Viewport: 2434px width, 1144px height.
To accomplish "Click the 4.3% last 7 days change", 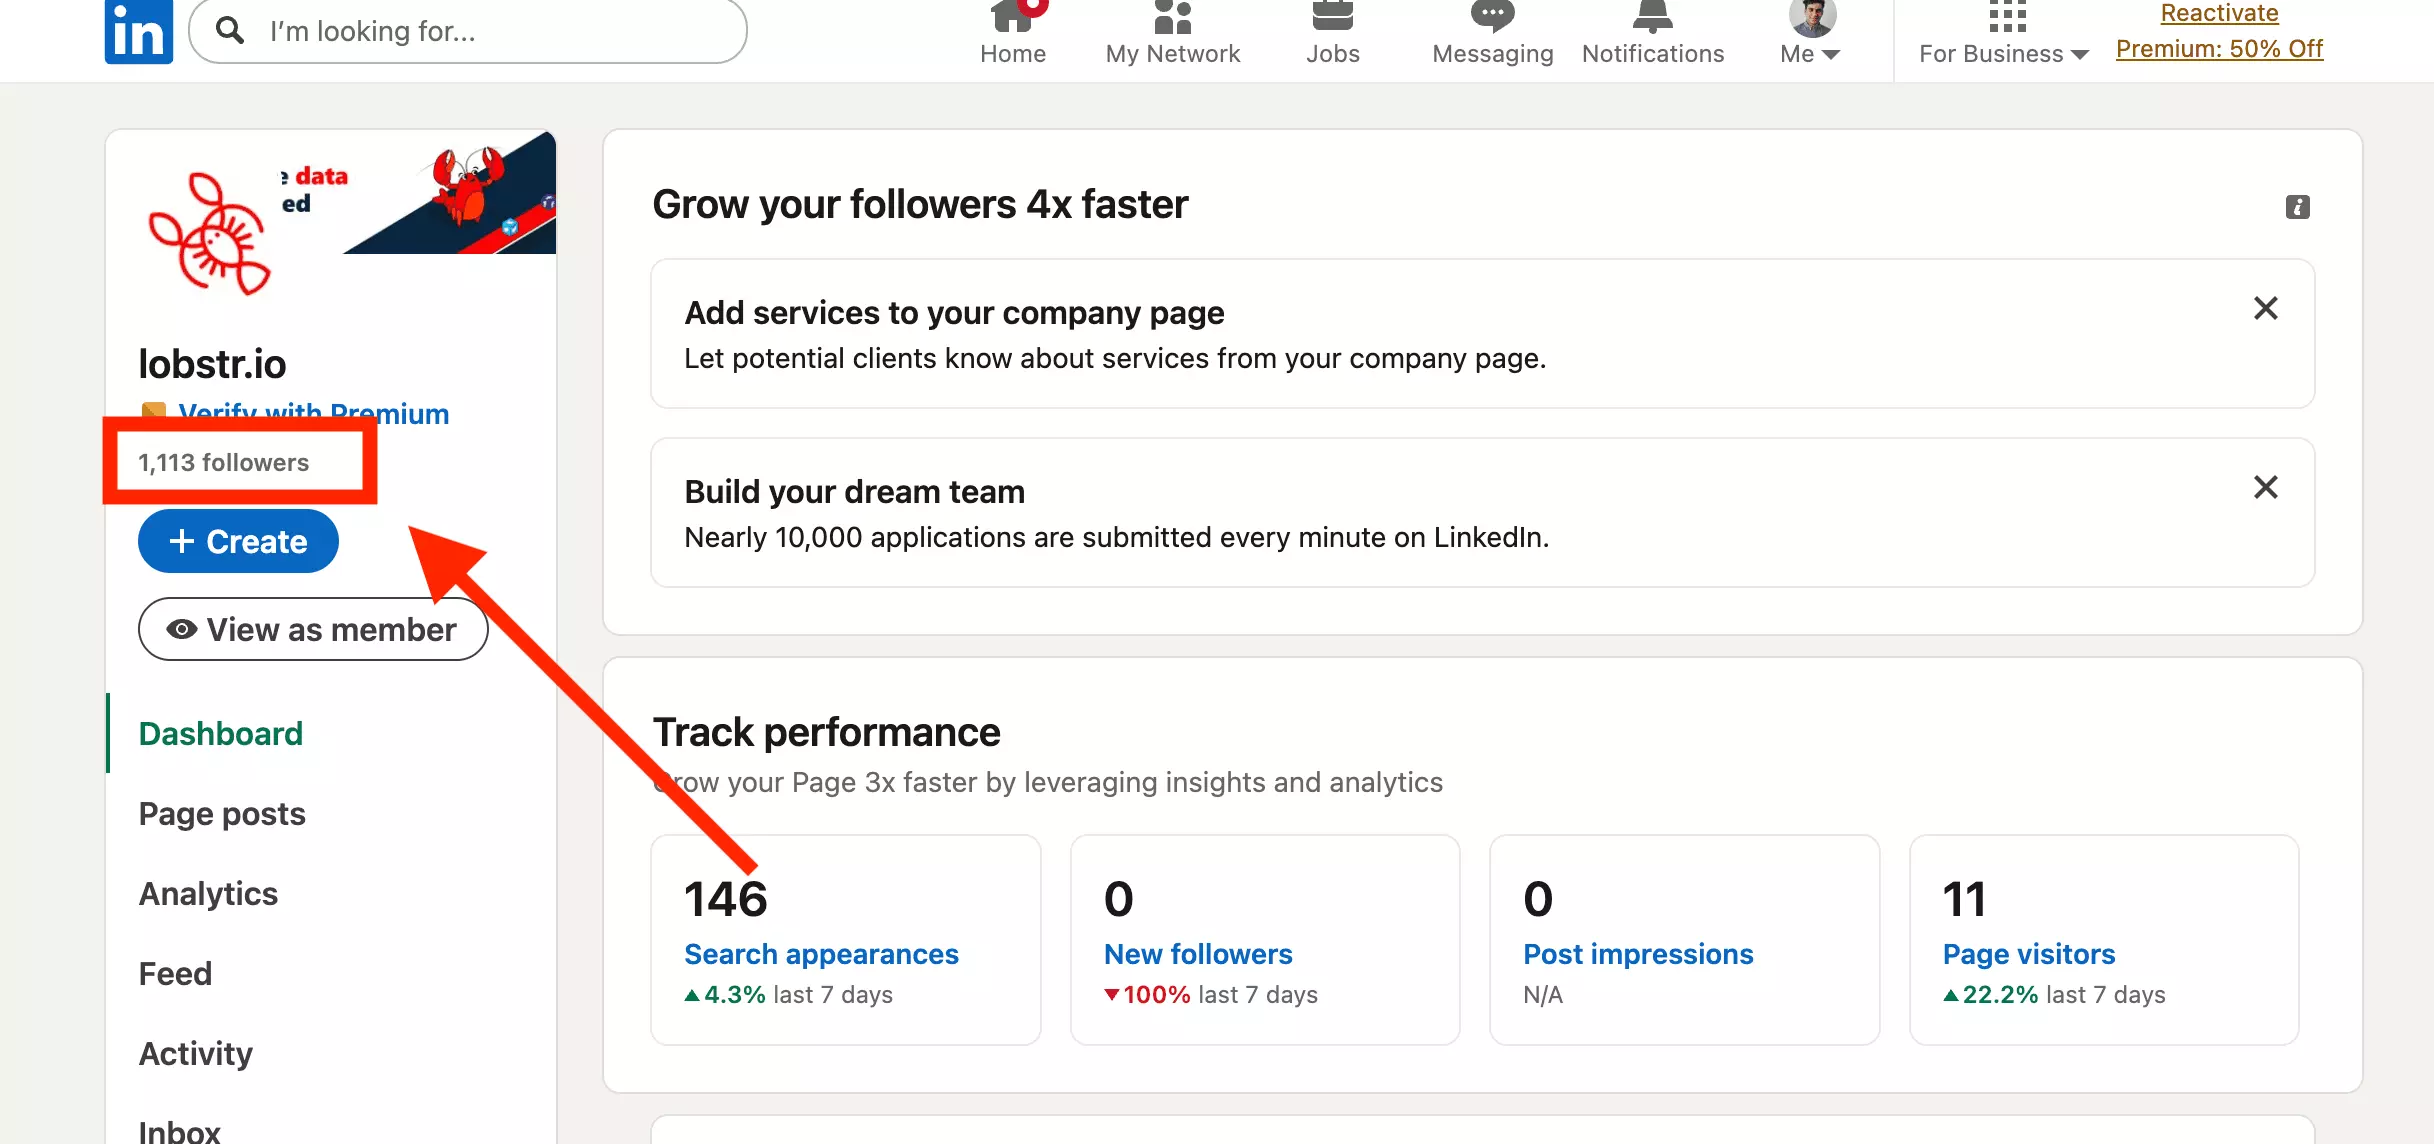I will pyautogui.click(x=788, y=995).
